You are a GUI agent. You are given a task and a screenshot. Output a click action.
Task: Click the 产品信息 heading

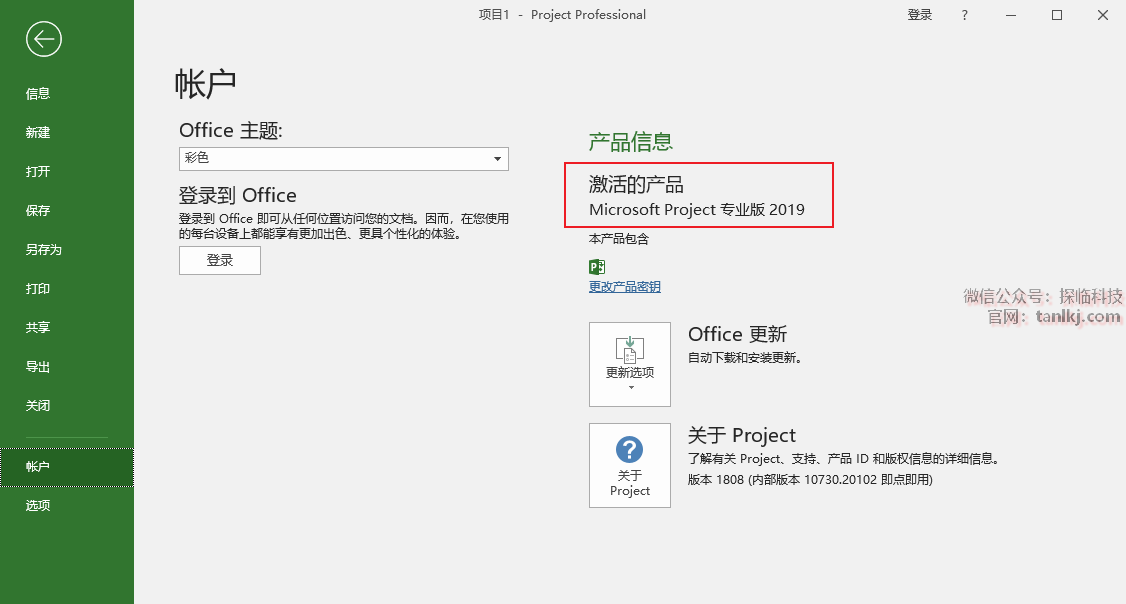pyautogui.click(x=631, y=142)
